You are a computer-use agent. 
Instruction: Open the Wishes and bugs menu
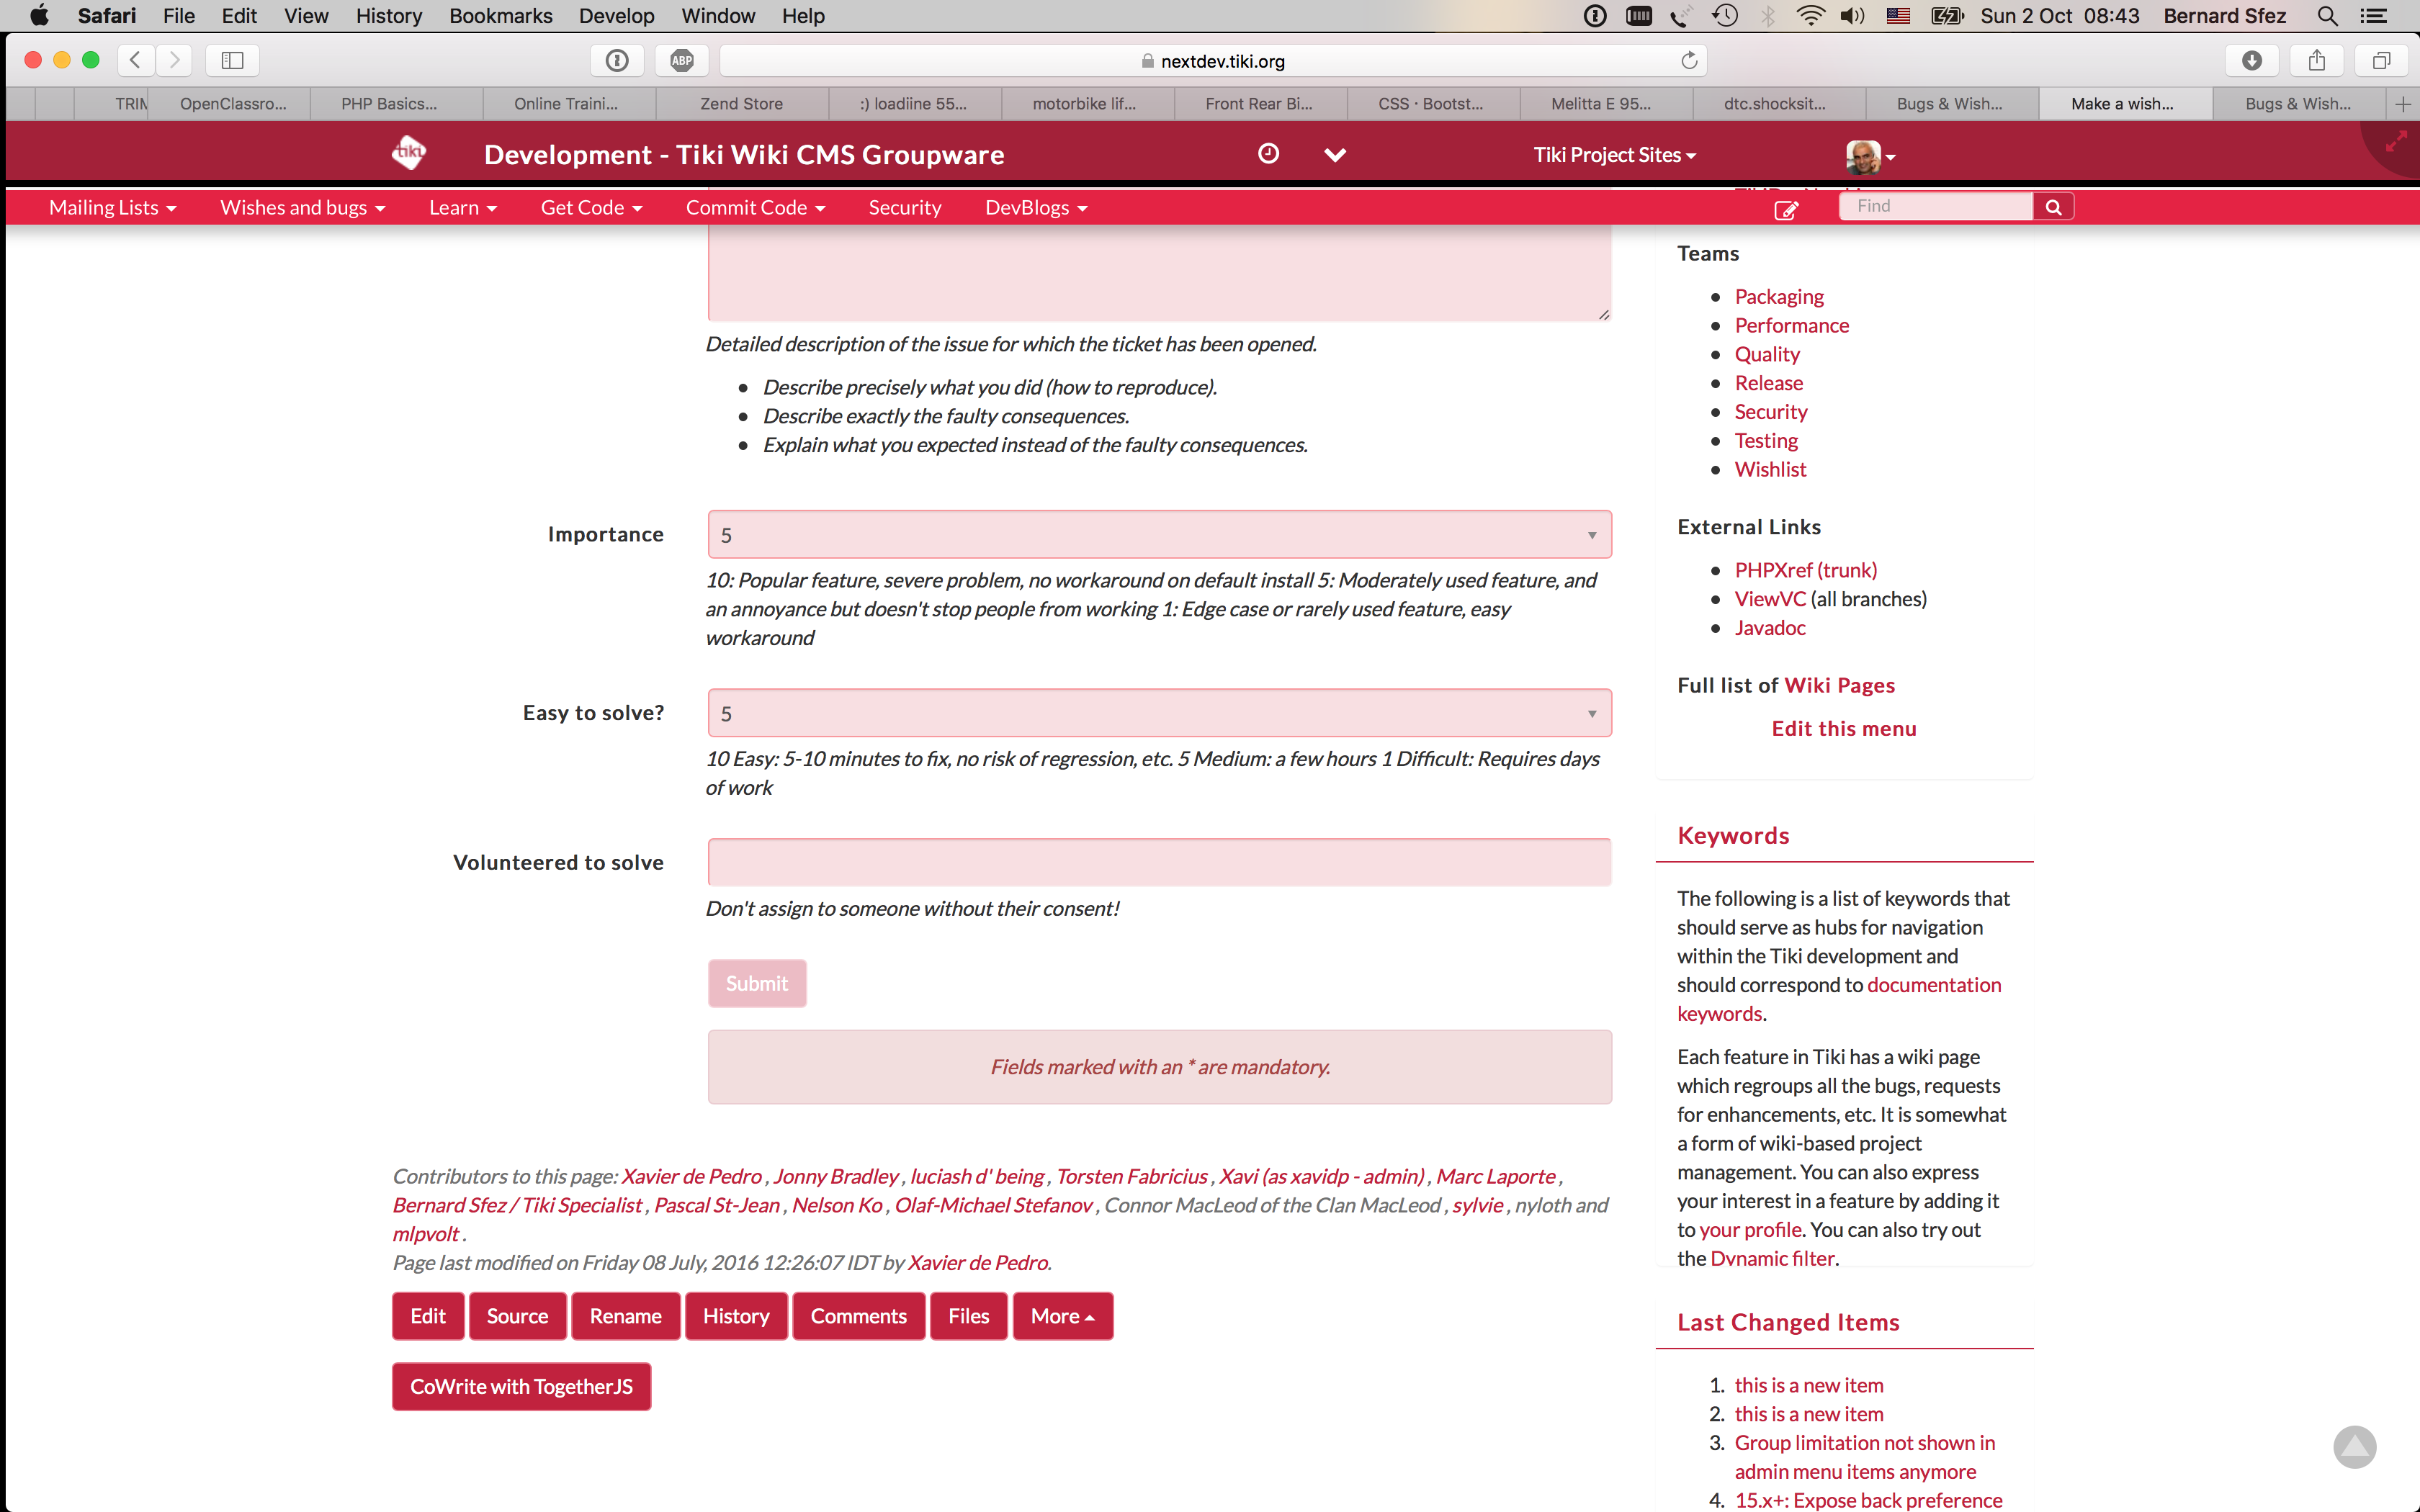[x=302, y=207]
